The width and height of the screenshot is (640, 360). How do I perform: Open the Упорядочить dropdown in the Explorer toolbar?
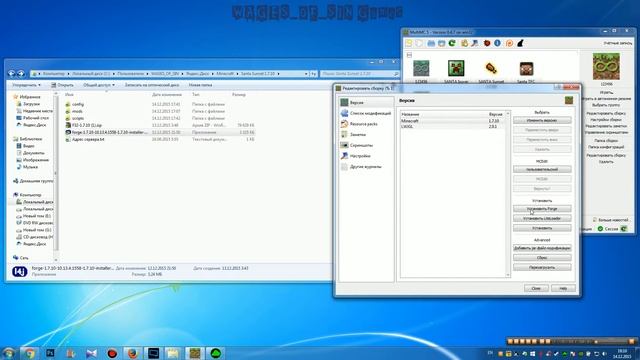pos(26,85)
